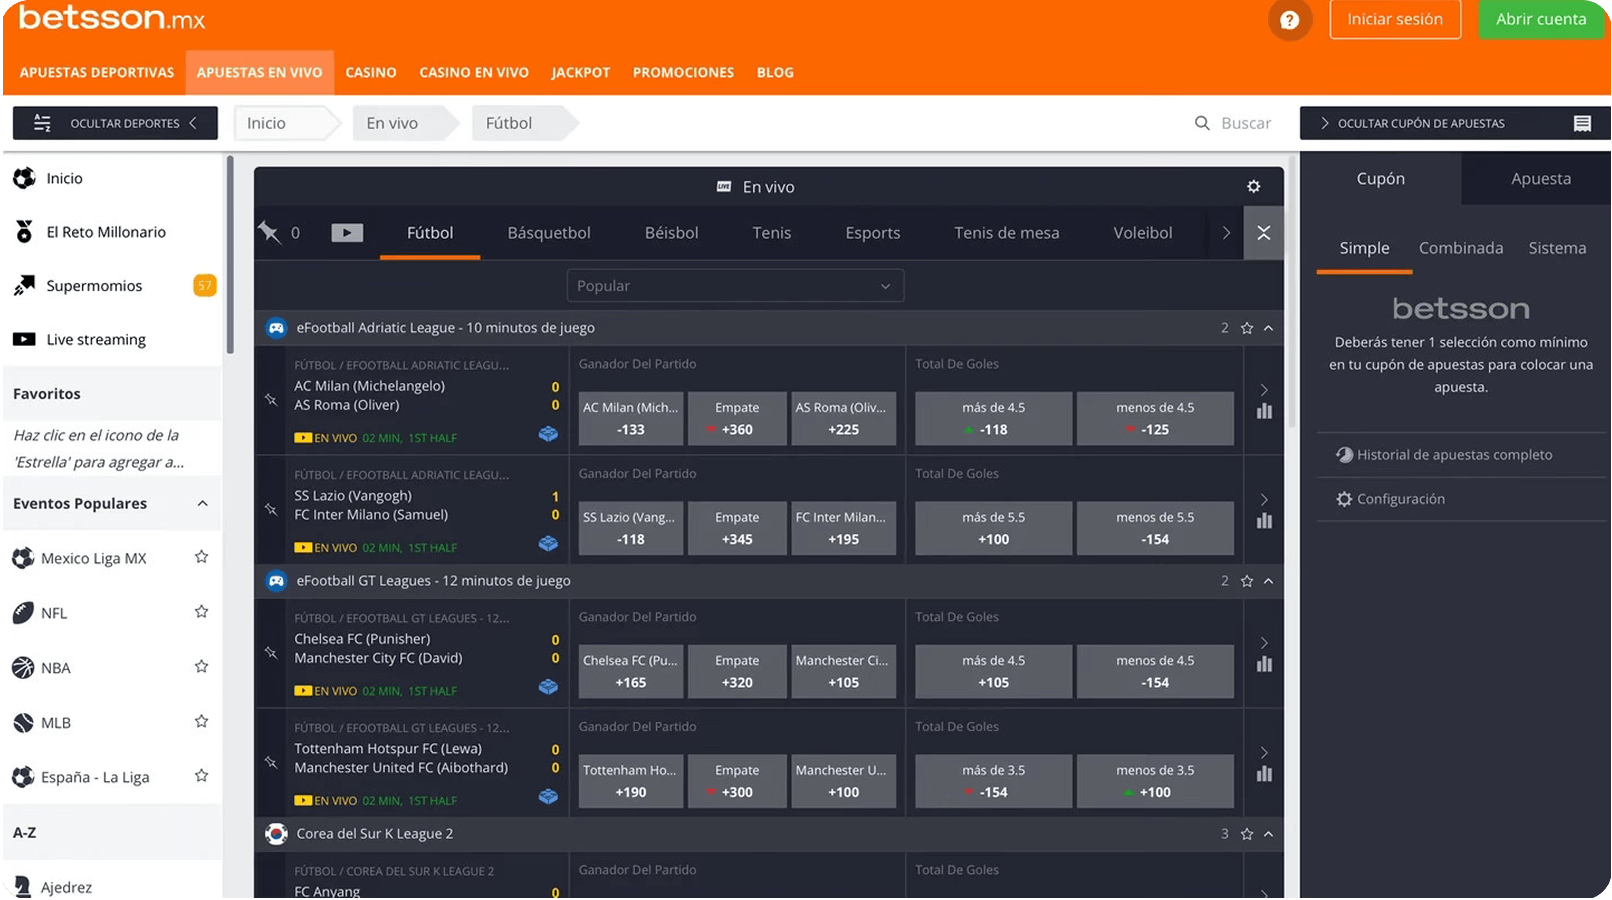Click the live video filter icon
Image resolution: width=1612 pixels, height=900 pixels.
point(347,233)
